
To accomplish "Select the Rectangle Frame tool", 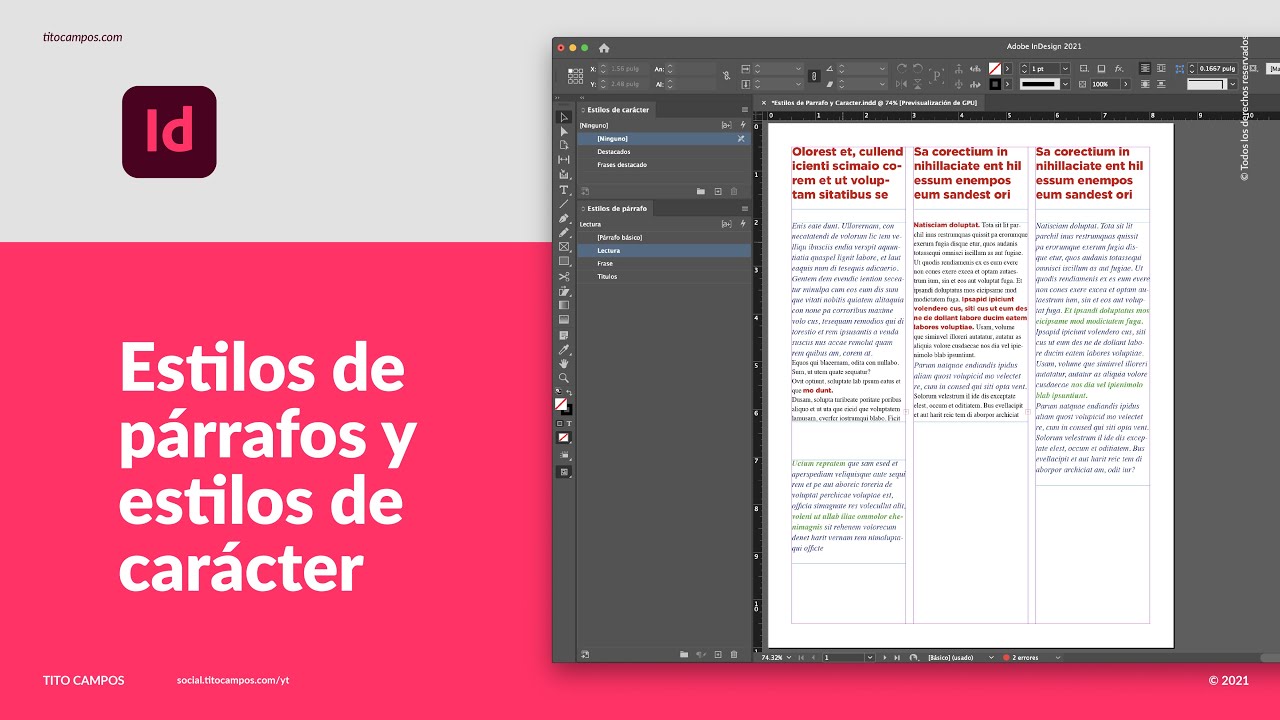I will (564, 247).
